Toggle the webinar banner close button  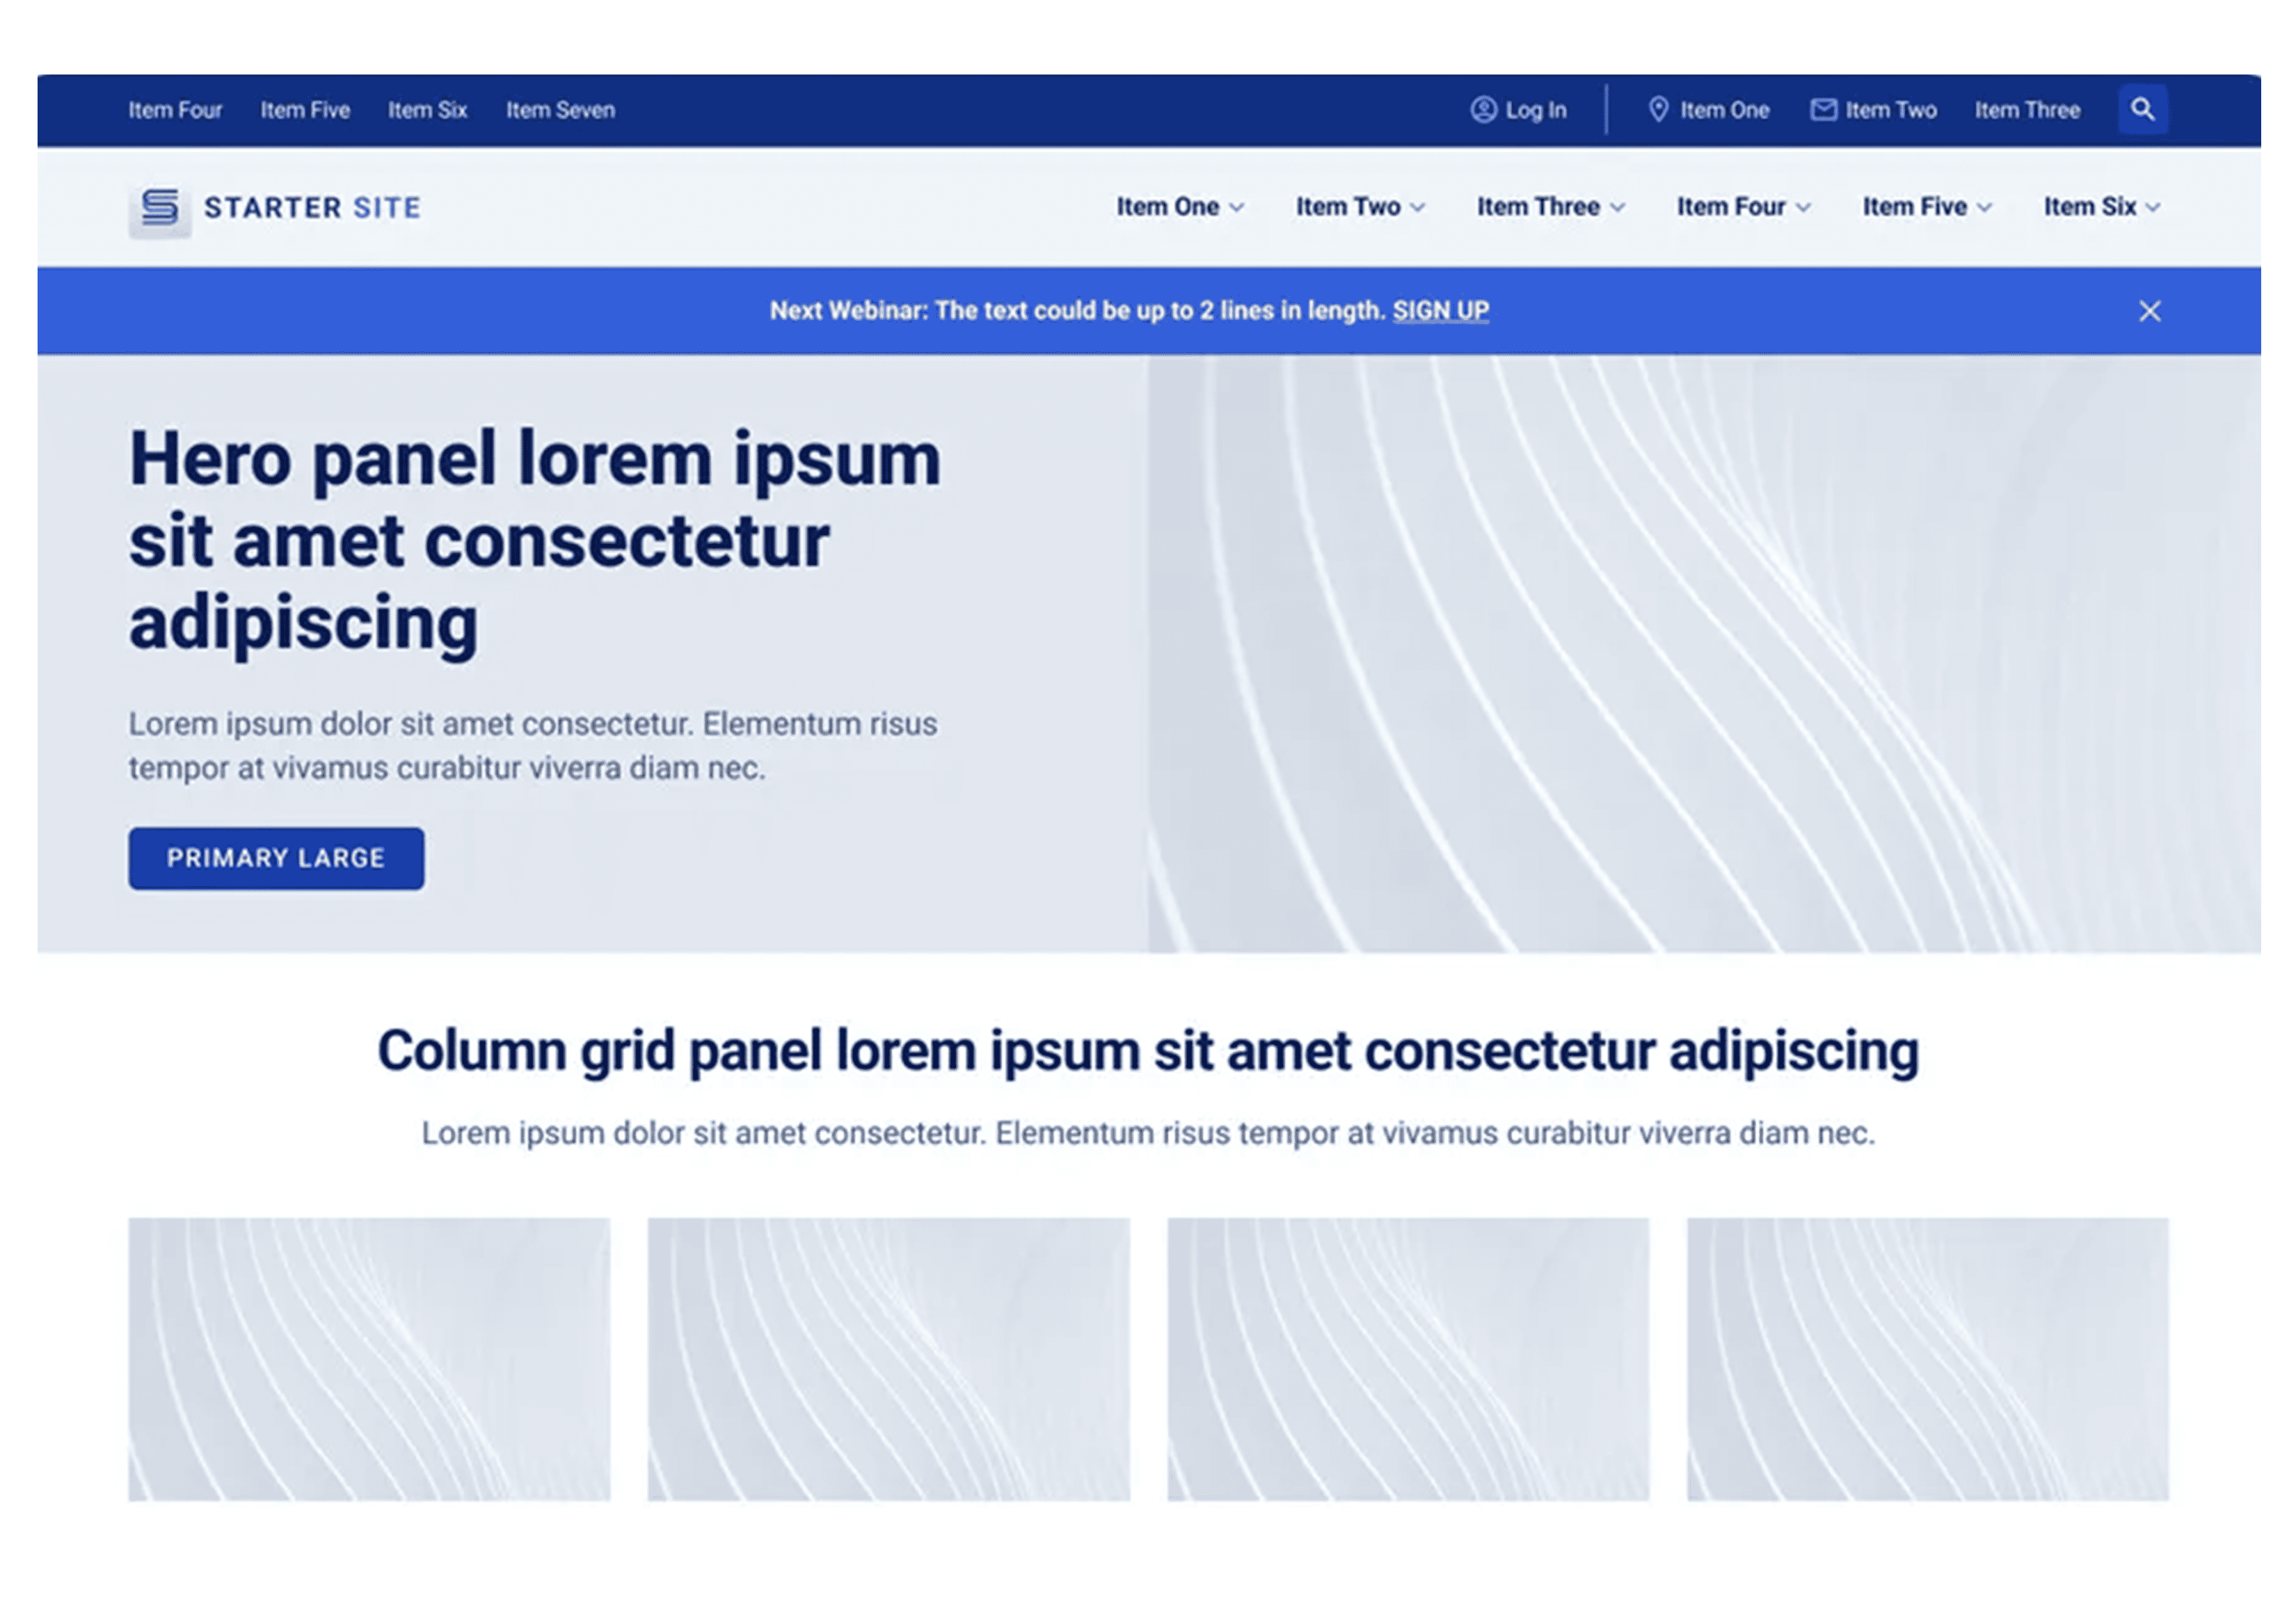tap(2151, 310)
